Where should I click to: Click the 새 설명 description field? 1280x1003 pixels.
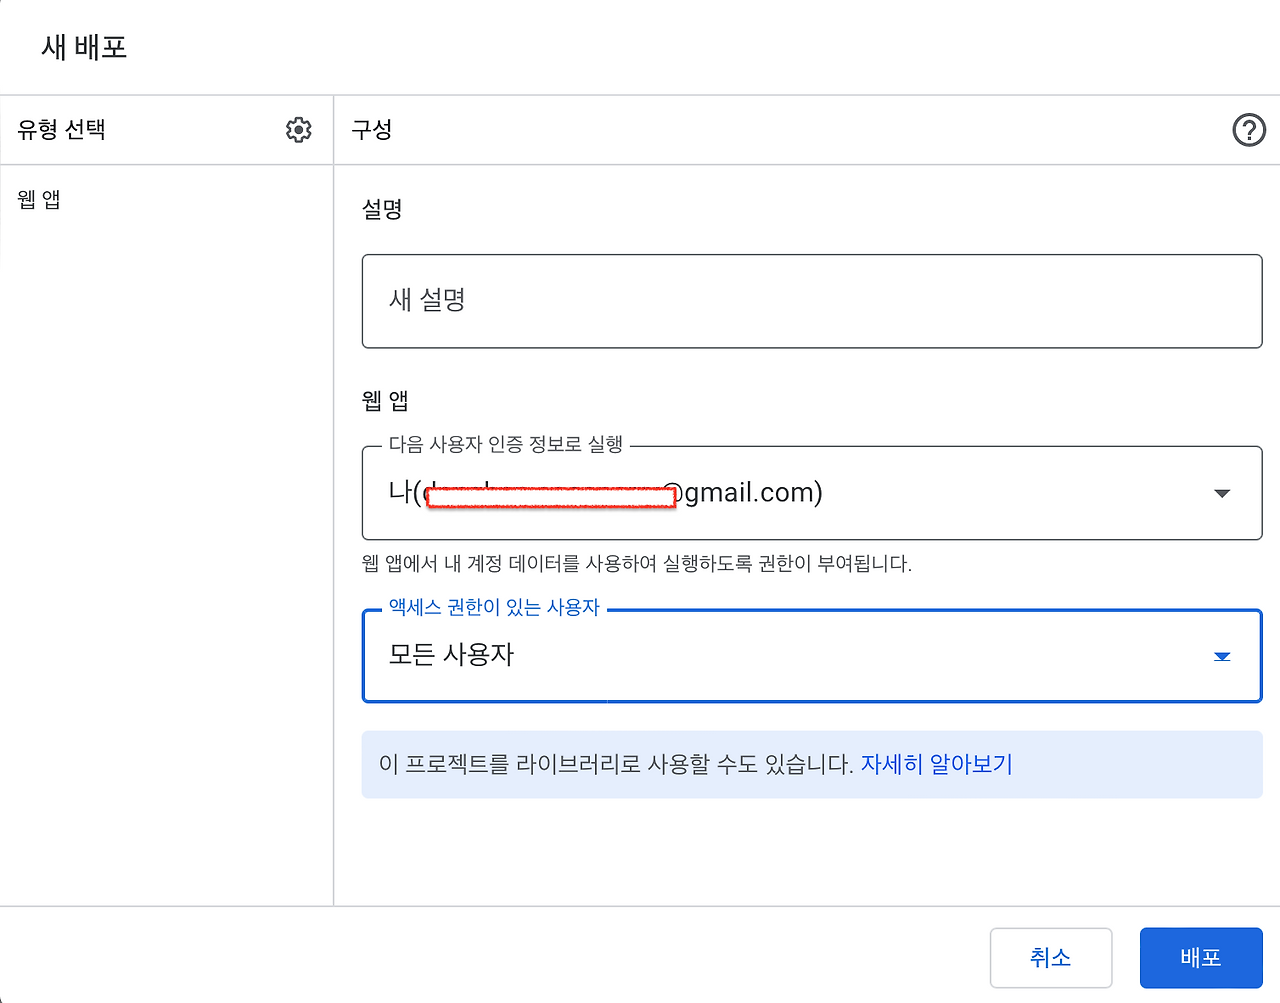pos(812,301)
